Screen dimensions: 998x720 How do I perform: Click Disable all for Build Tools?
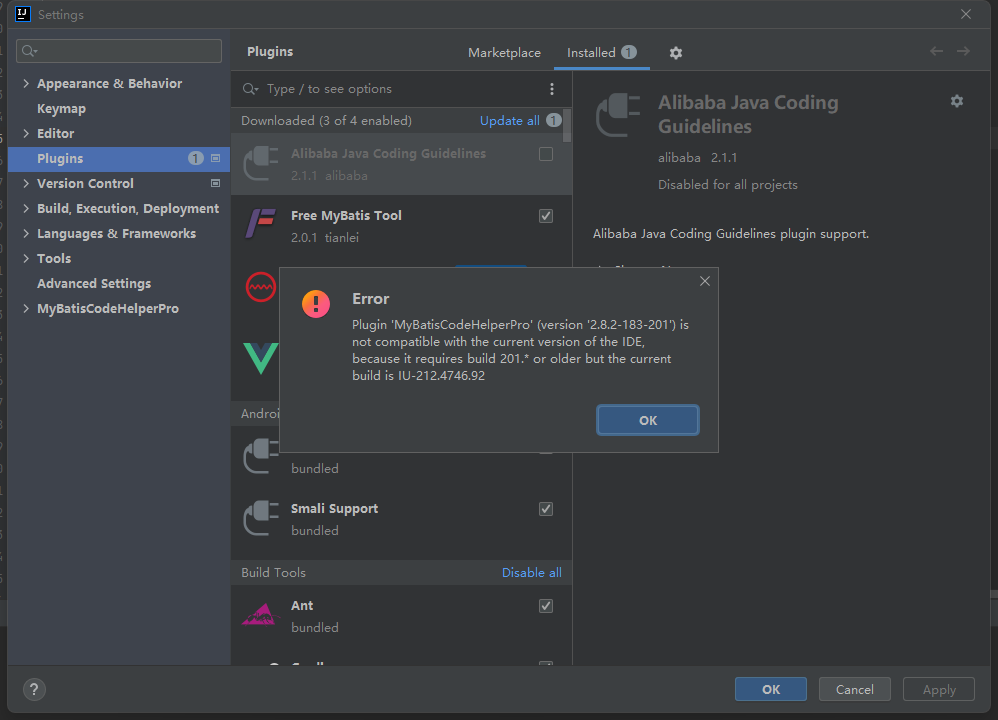tap(531, 573)
